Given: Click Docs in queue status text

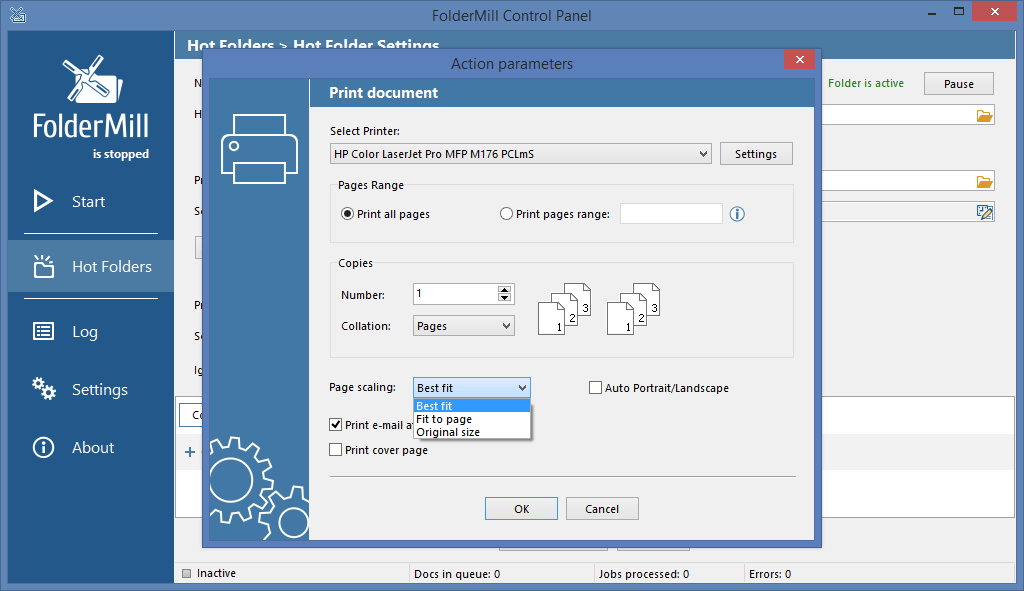Looking at the screenshot, I should pos(457,574).
